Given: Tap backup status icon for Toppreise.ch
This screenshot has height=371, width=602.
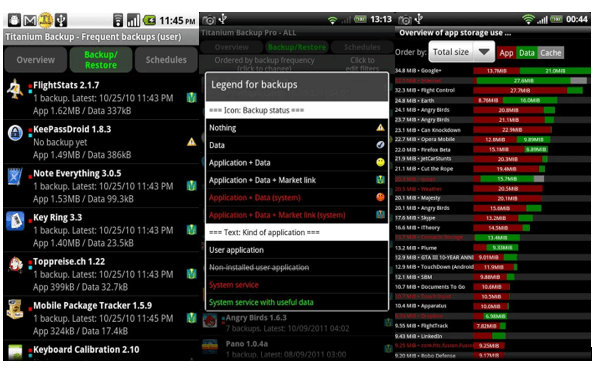Looking at the screenshot, I should pyautogui.click(x=191, y=274).
